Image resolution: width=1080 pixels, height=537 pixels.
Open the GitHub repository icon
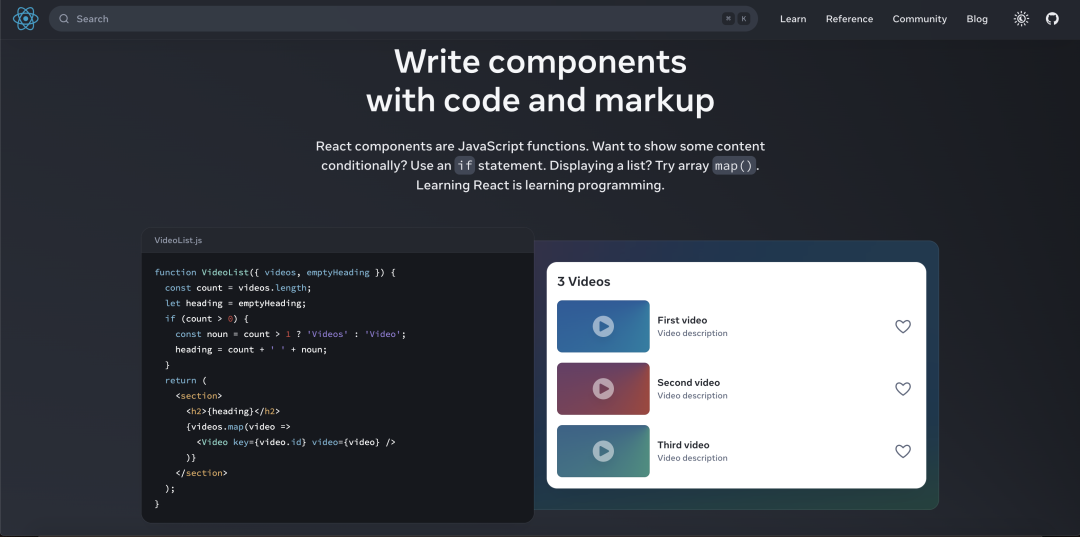1052,19
